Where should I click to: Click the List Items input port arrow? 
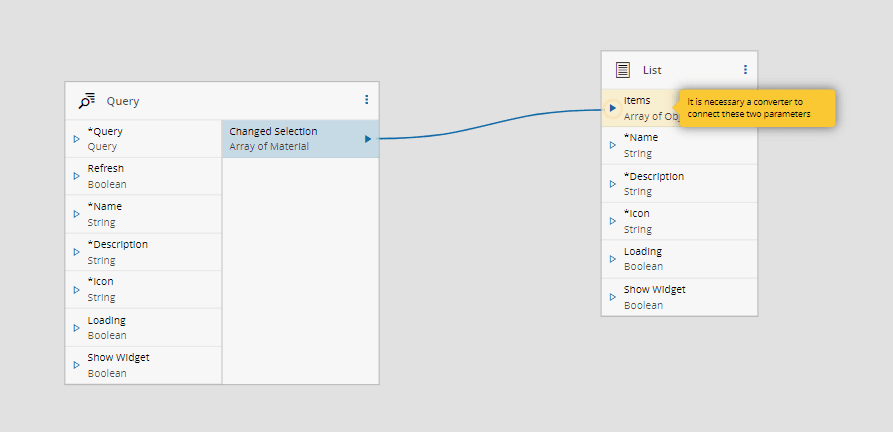pyautogui.click(x=613, y=107)
